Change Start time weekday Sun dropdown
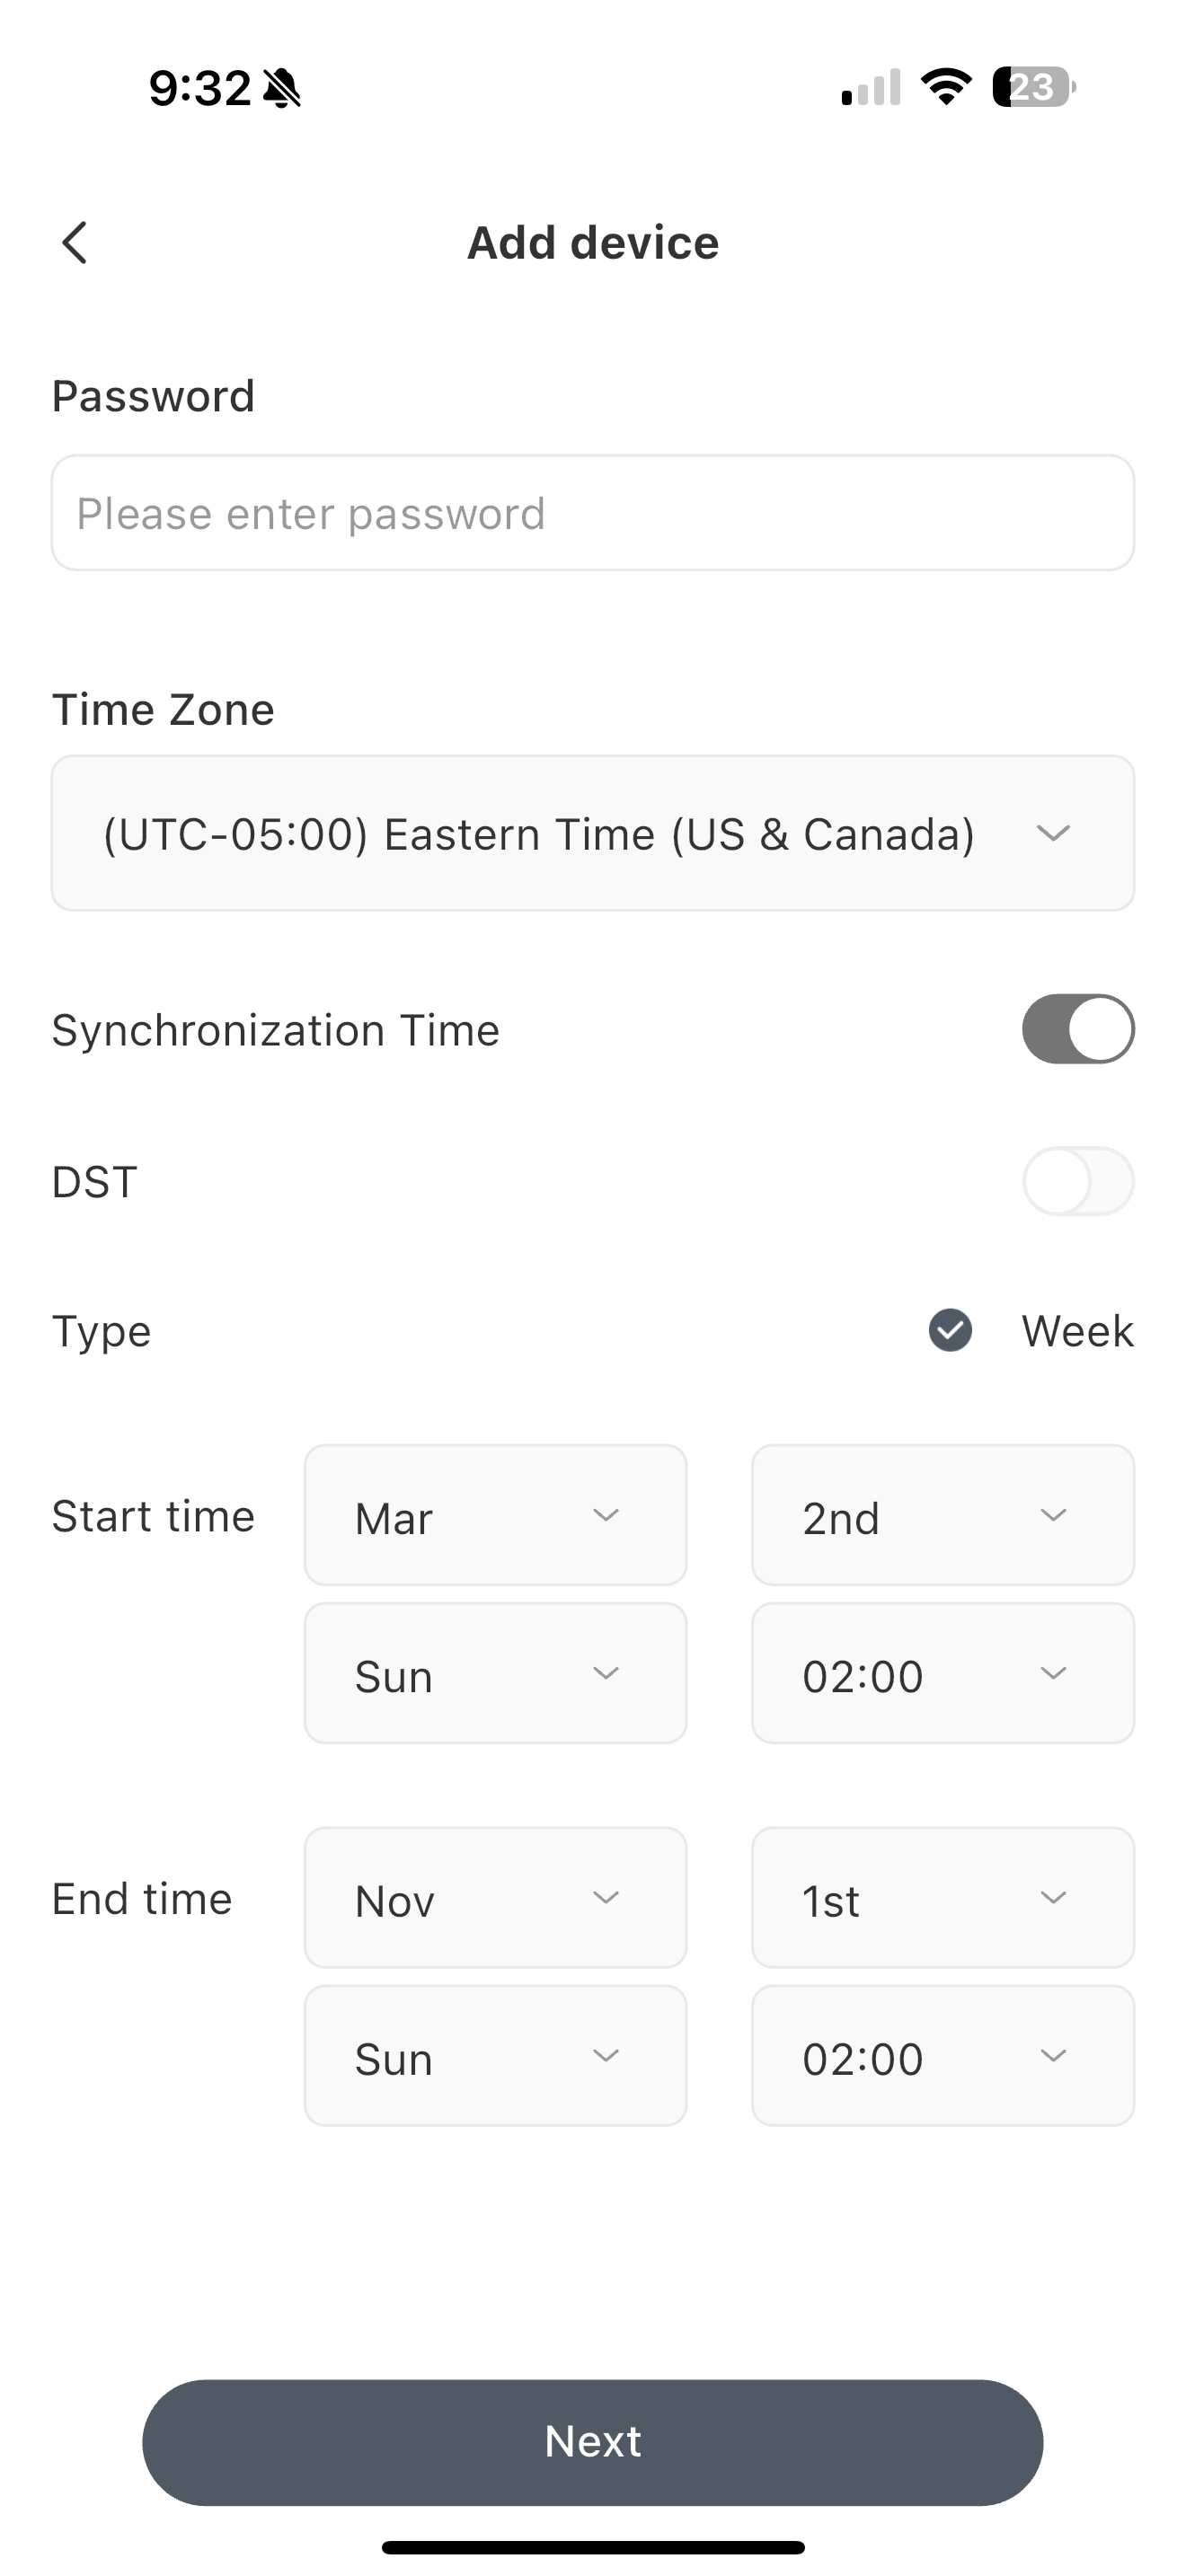Viewport: 1186px width, 2576px height. coord(495,1673)
